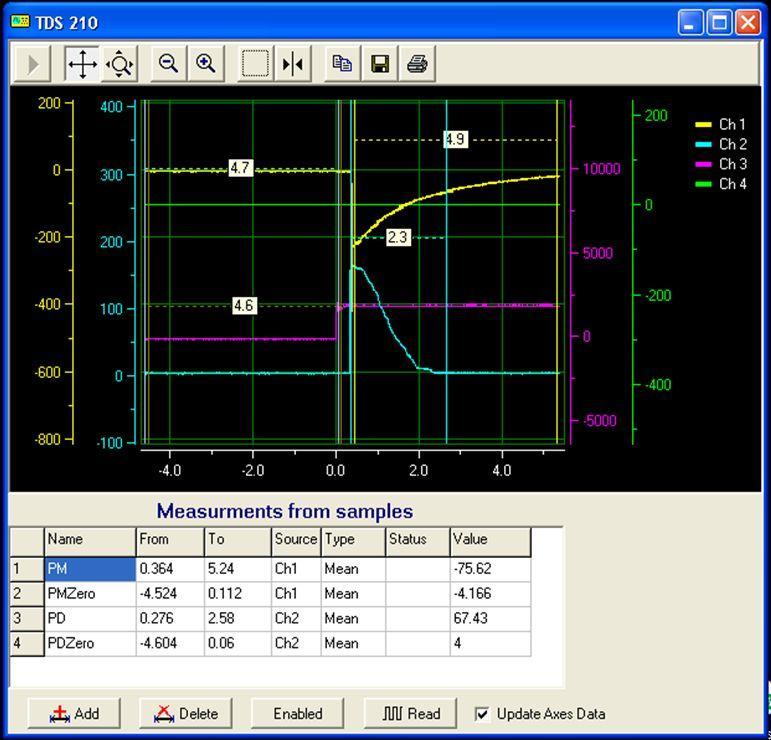Image resolution: width=771 pixels, height=740 pixels.
Task: Click the Value column header
Action: click(x=491, y=542)
